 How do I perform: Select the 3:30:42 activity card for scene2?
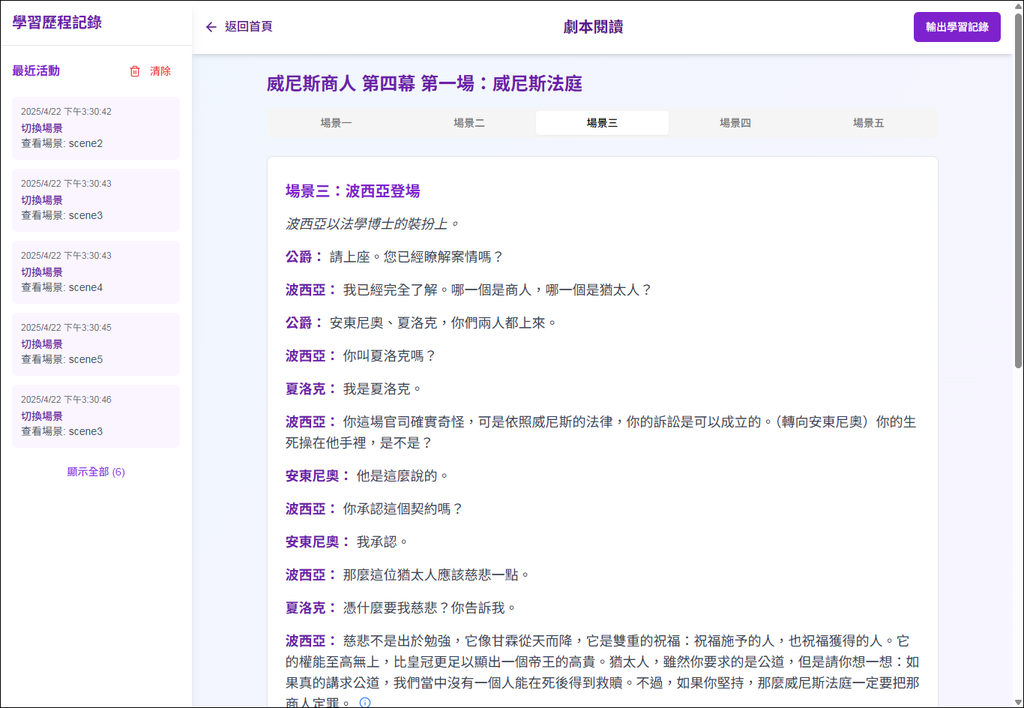(x=96, y=128)
